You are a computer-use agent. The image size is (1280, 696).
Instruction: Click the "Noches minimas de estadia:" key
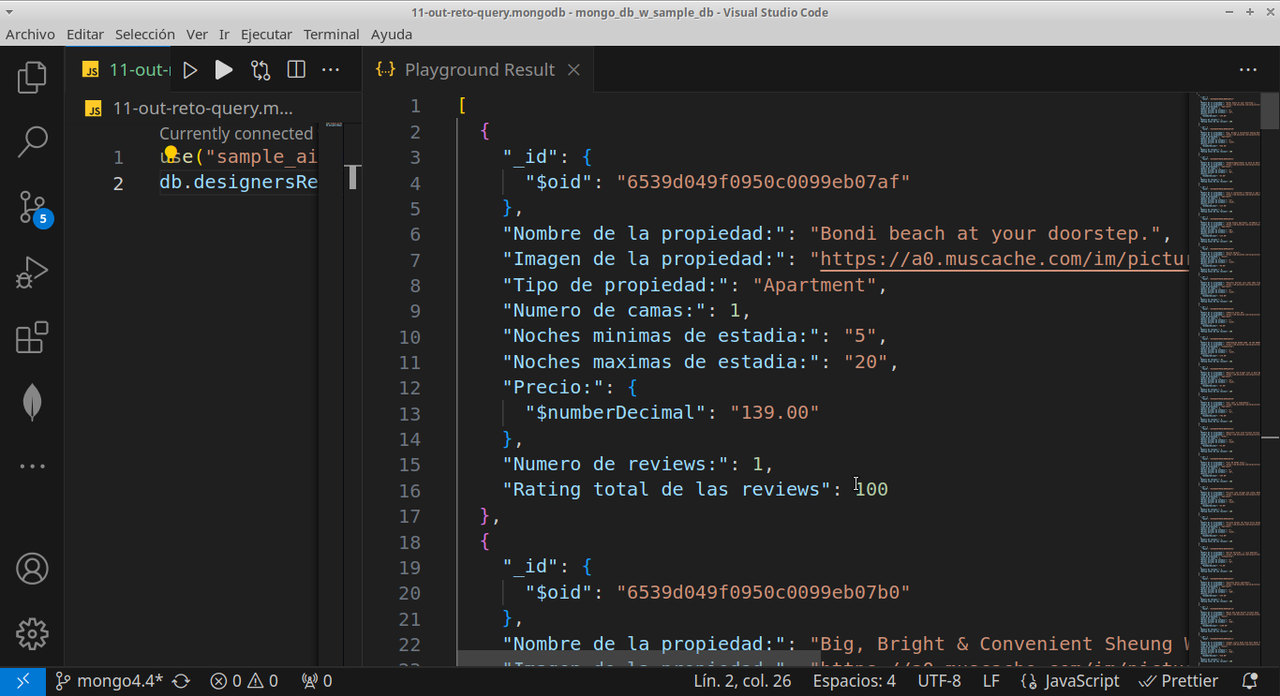pyautogui.click(x=661, y=336)
